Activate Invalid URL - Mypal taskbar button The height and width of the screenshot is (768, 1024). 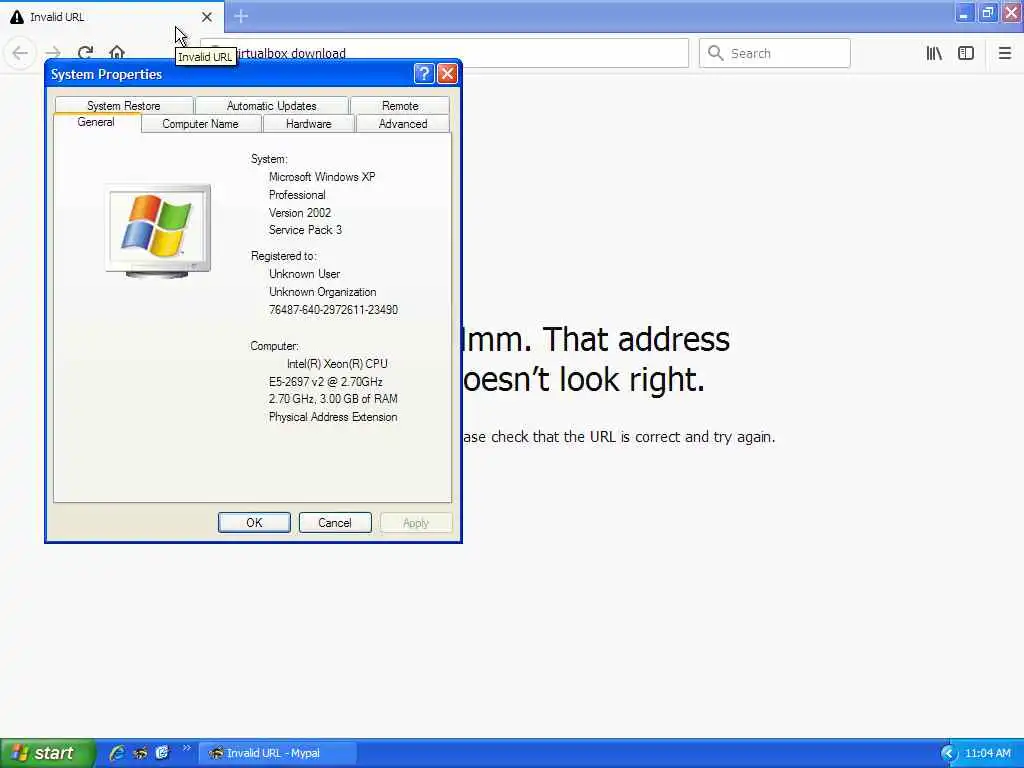pyautogui.click(x=278, y=753)
